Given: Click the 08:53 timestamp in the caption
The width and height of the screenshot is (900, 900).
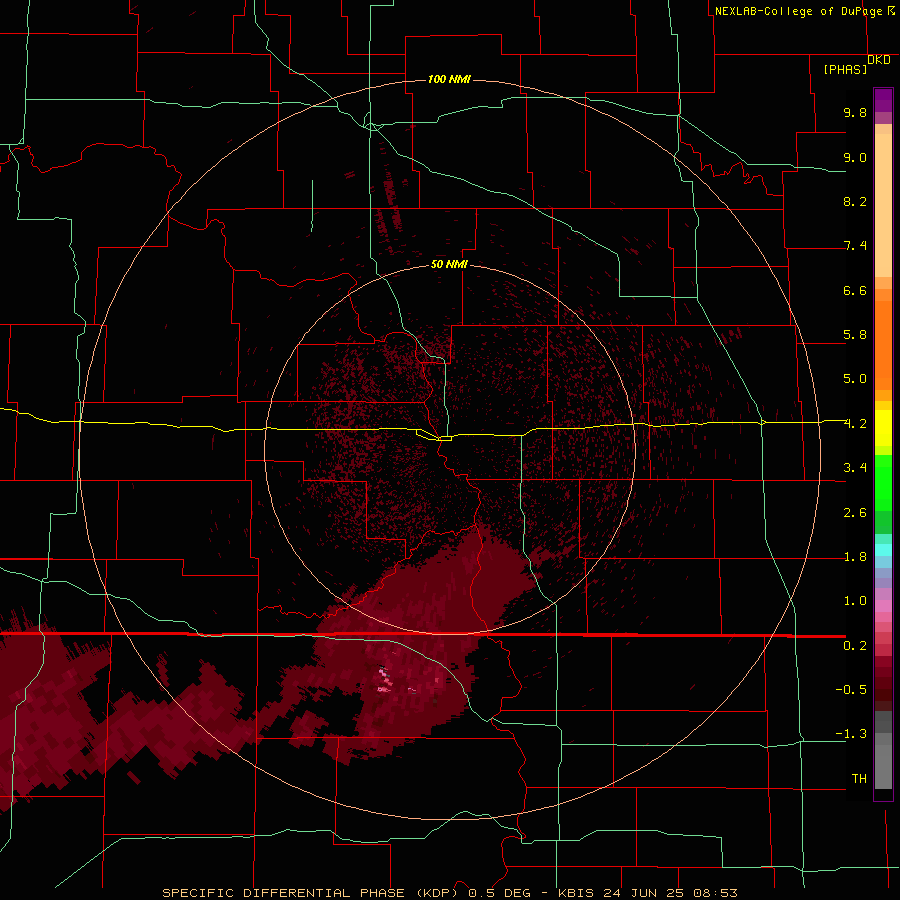Looking at the screenshot, I should 715,893.
